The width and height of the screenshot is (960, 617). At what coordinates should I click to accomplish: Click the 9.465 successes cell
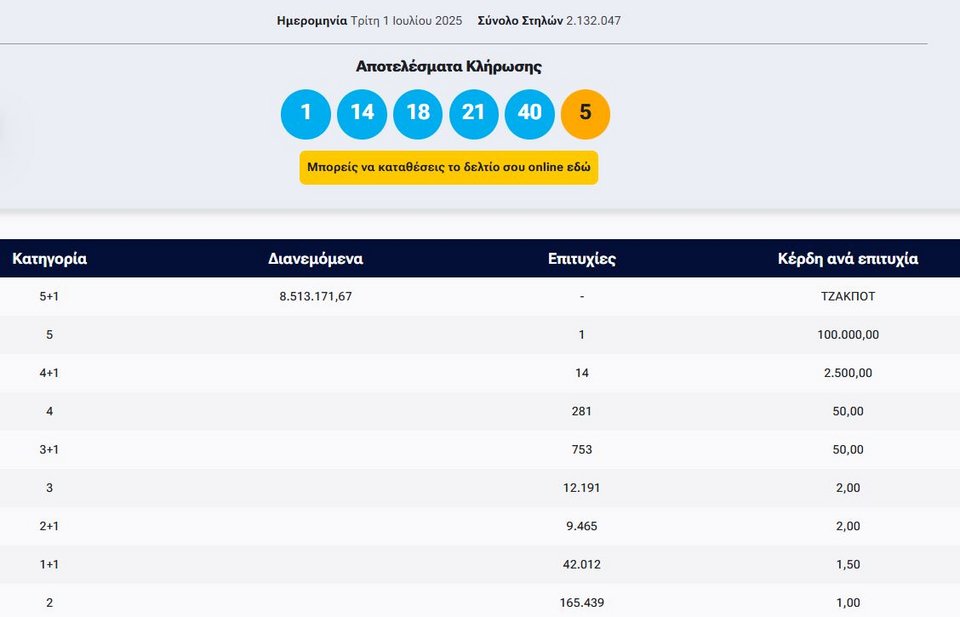582,526
